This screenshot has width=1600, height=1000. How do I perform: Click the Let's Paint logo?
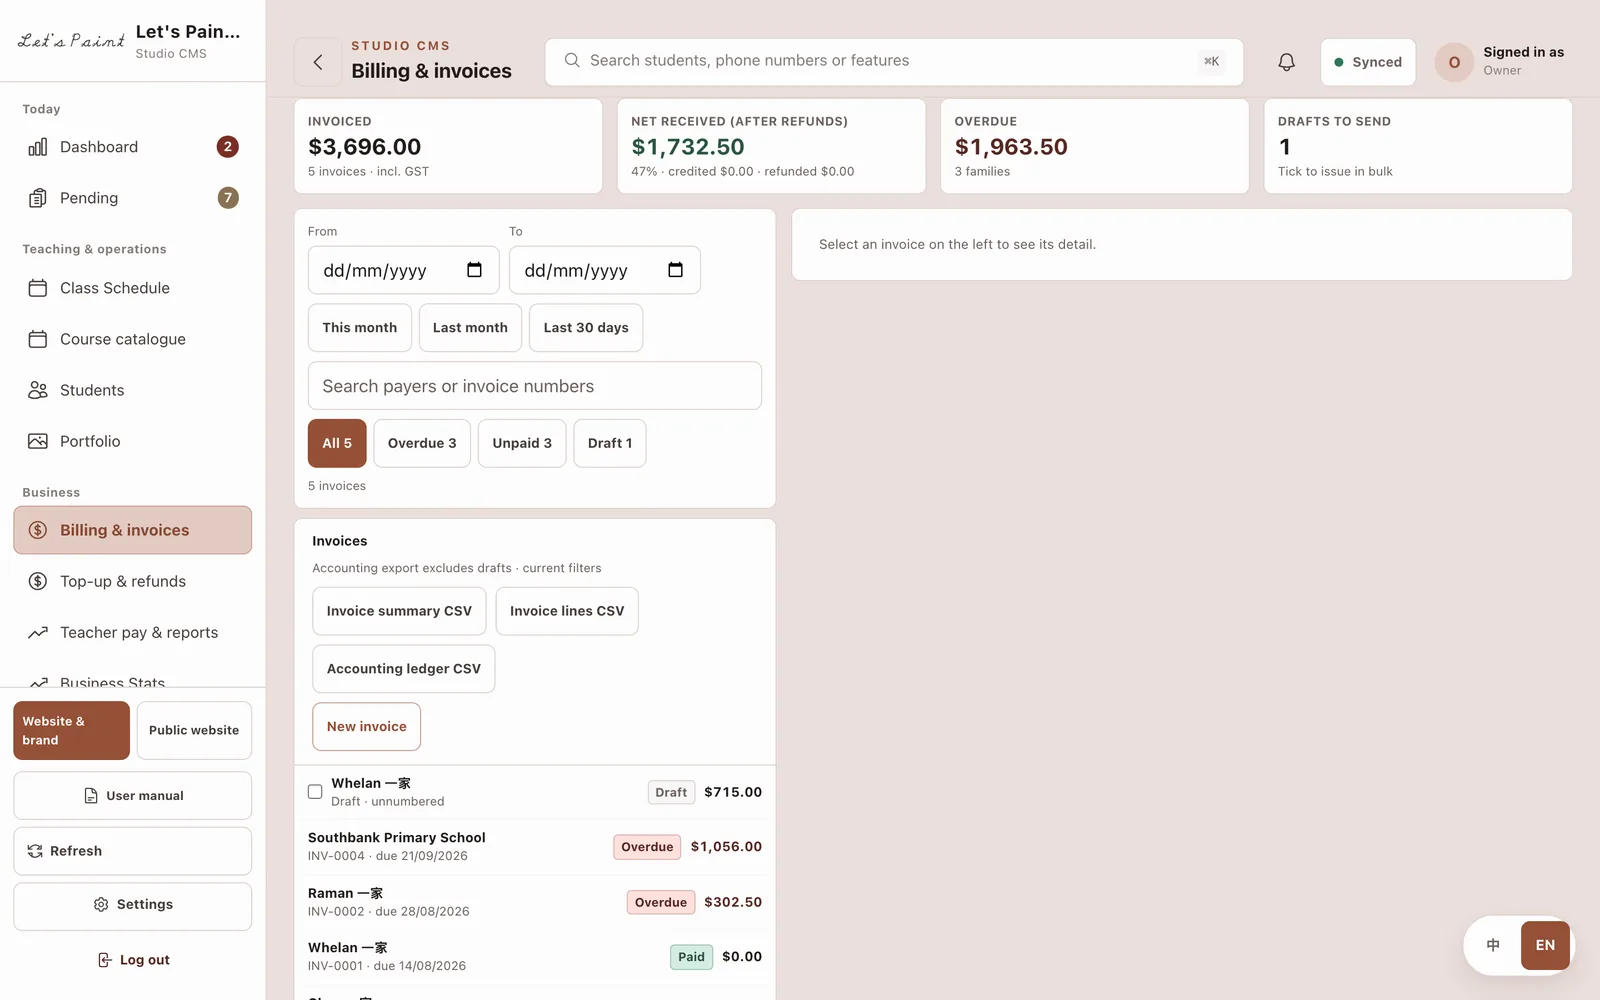71,41
